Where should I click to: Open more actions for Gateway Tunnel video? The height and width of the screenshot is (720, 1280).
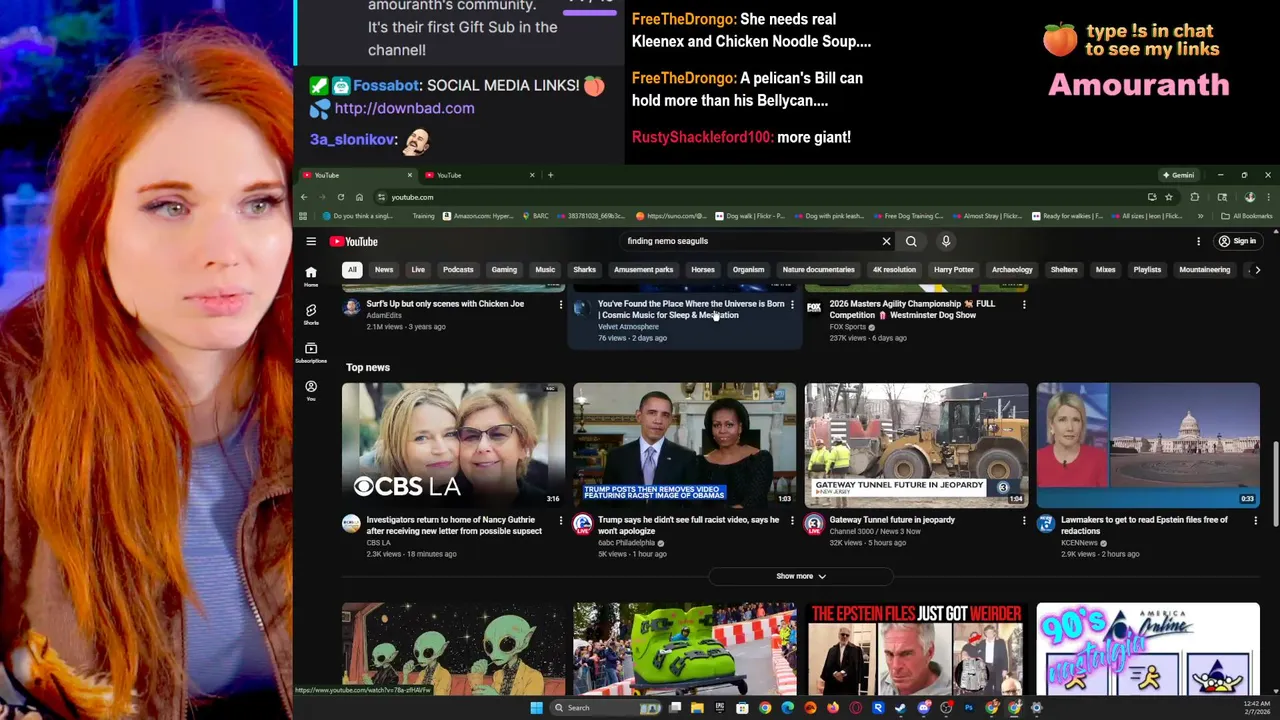[1023, 520]
